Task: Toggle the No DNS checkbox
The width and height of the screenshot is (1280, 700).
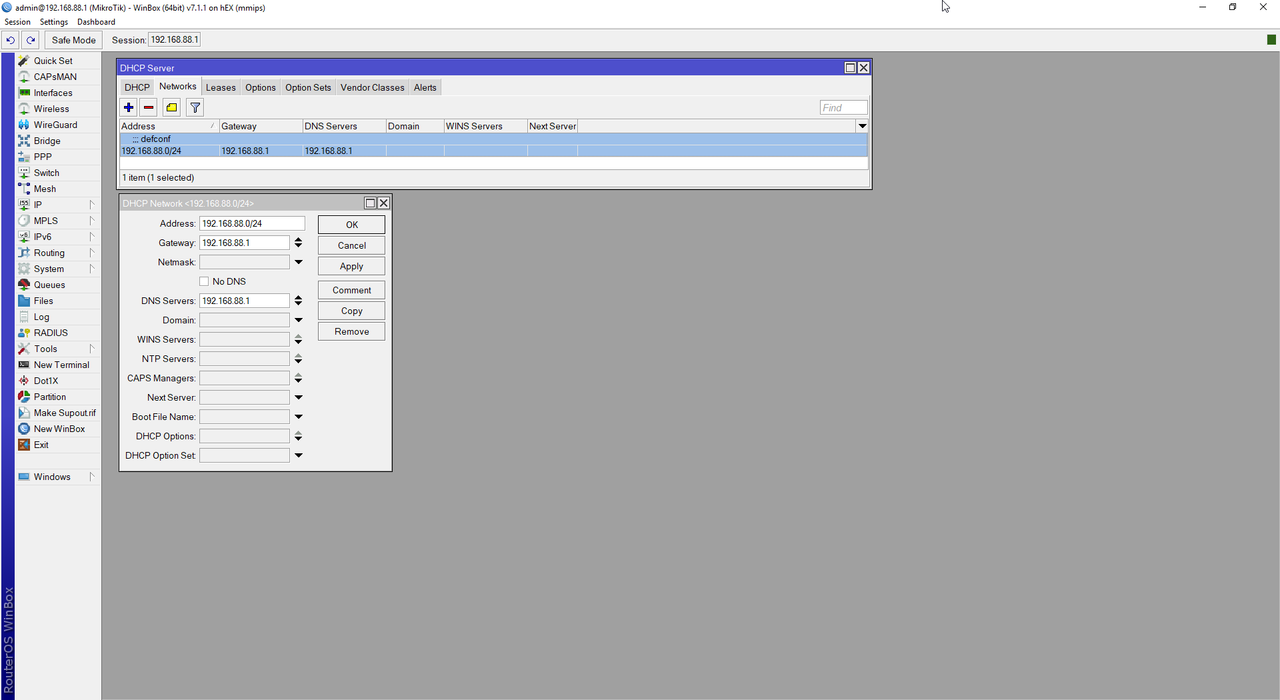Action: click(204, 282)
